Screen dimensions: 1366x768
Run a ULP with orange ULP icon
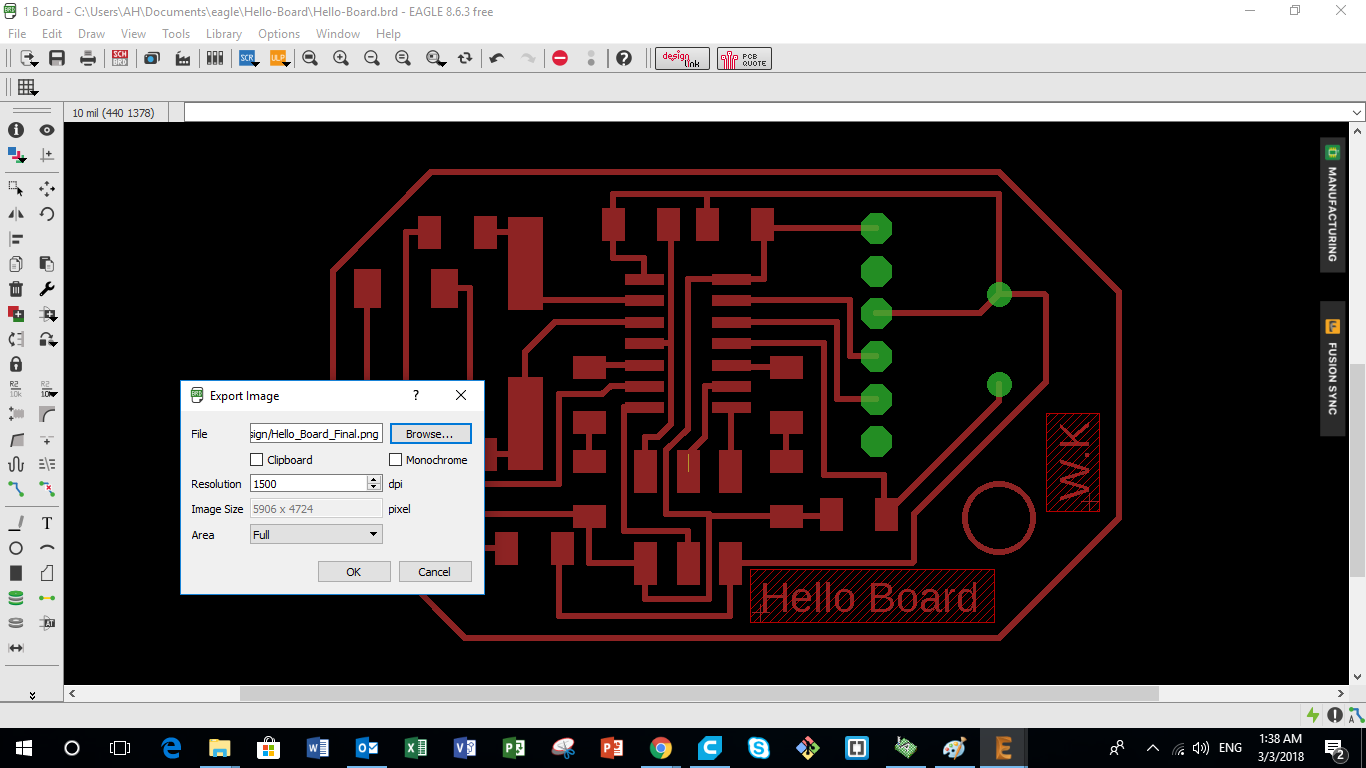pos(279,58)
